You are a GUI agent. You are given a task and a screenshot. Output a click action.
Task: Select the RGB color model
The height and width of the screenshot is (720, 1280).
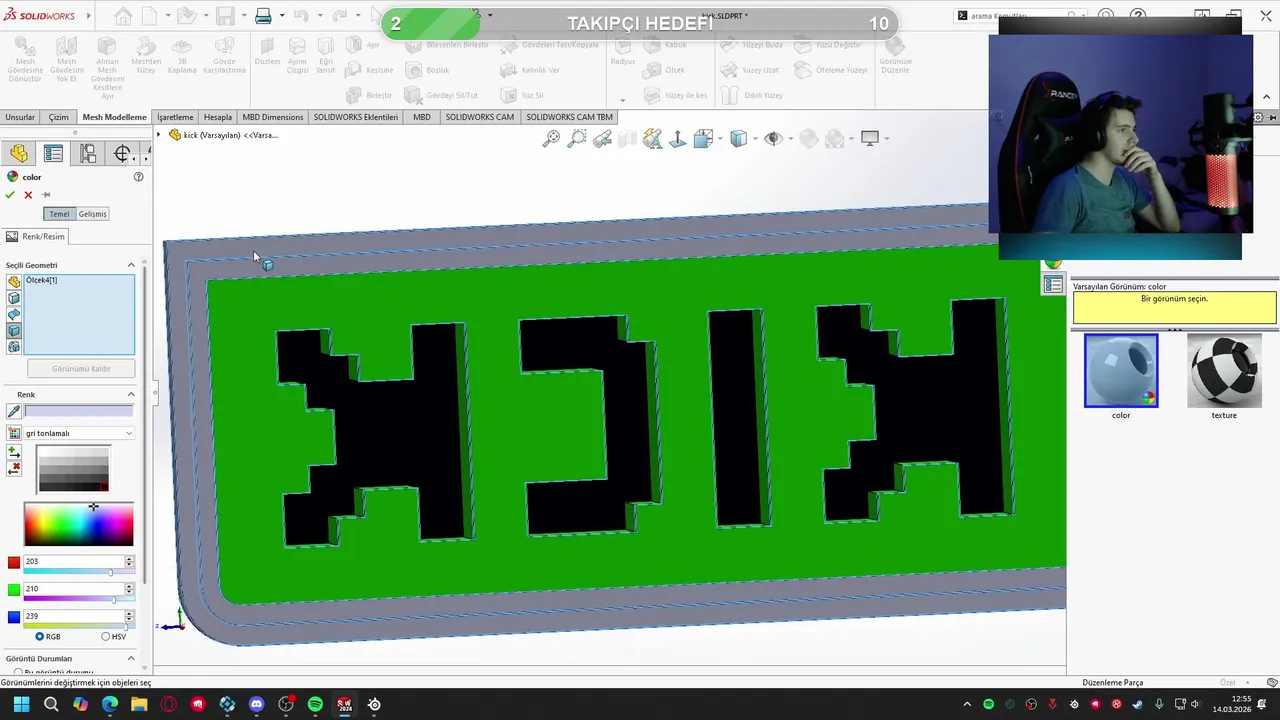point(40,636)
